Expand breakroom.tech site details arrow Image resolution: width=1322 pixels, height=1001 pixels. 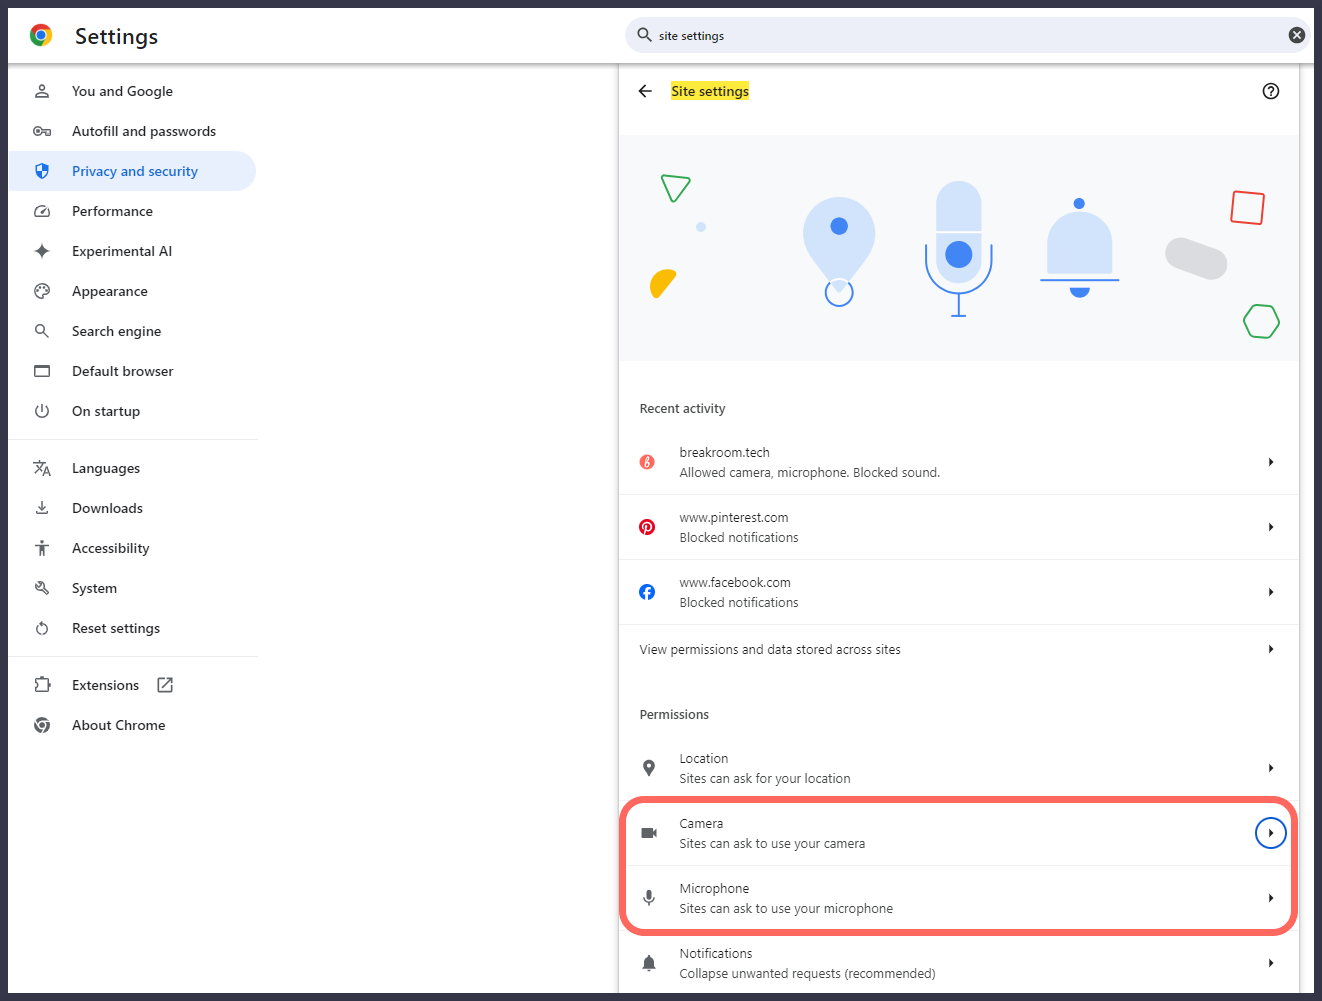(1270, 462)
